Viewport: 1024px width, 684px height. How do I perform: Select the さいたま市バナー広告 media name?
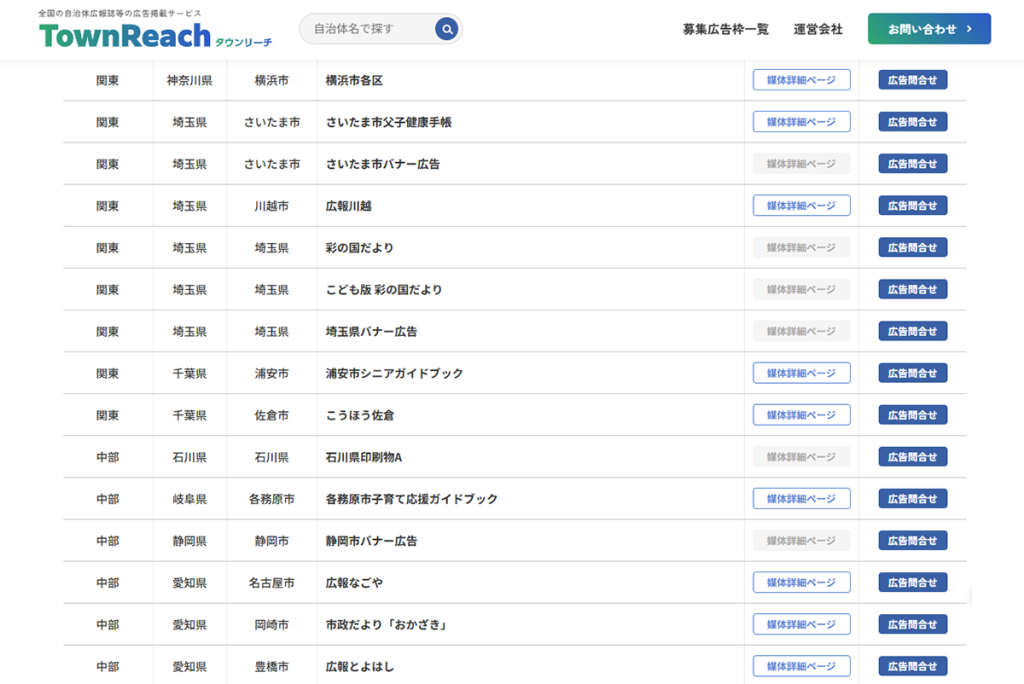(383, 164)
